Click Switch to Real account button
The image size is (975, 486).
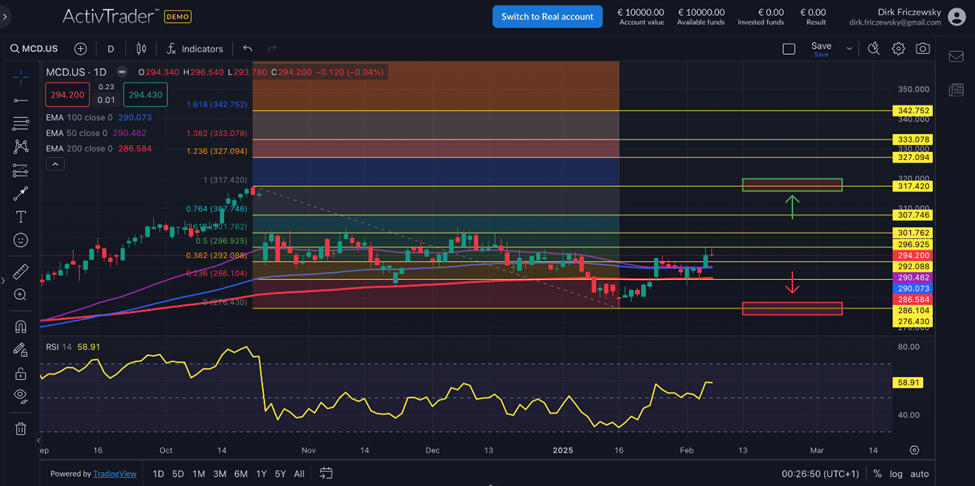pyautogui.click(x=547, y=16)
